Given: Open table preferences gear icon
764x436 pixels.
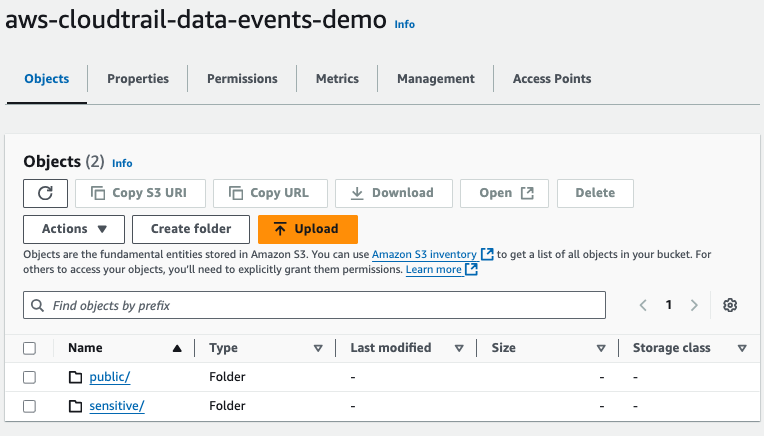Looking at the screenshot, I should pyautogui.click(x=730, y=305).
